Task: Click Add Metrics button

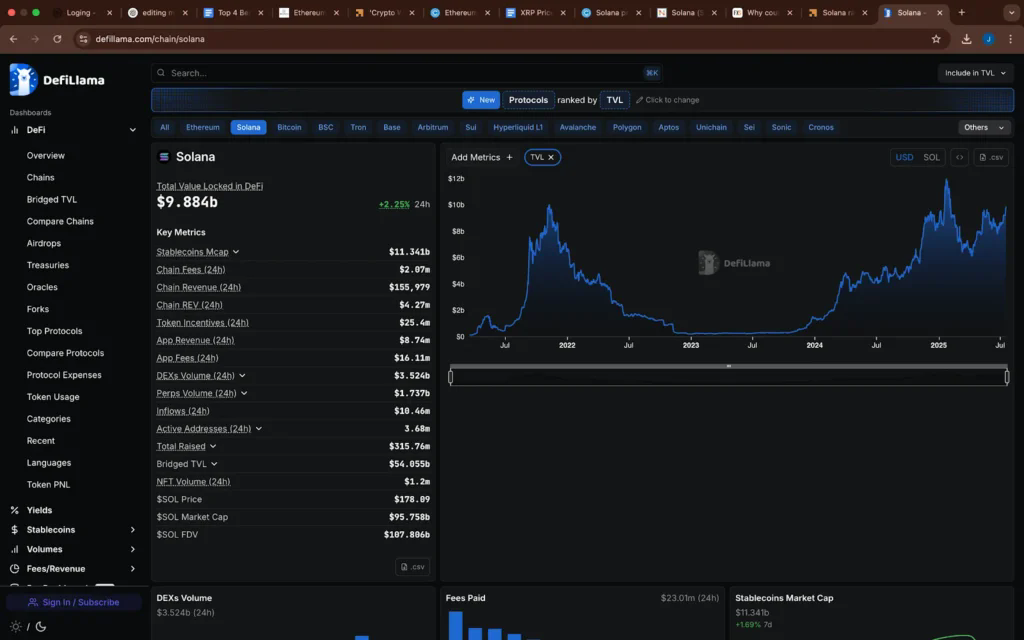Action: click(x=481, y=157)
